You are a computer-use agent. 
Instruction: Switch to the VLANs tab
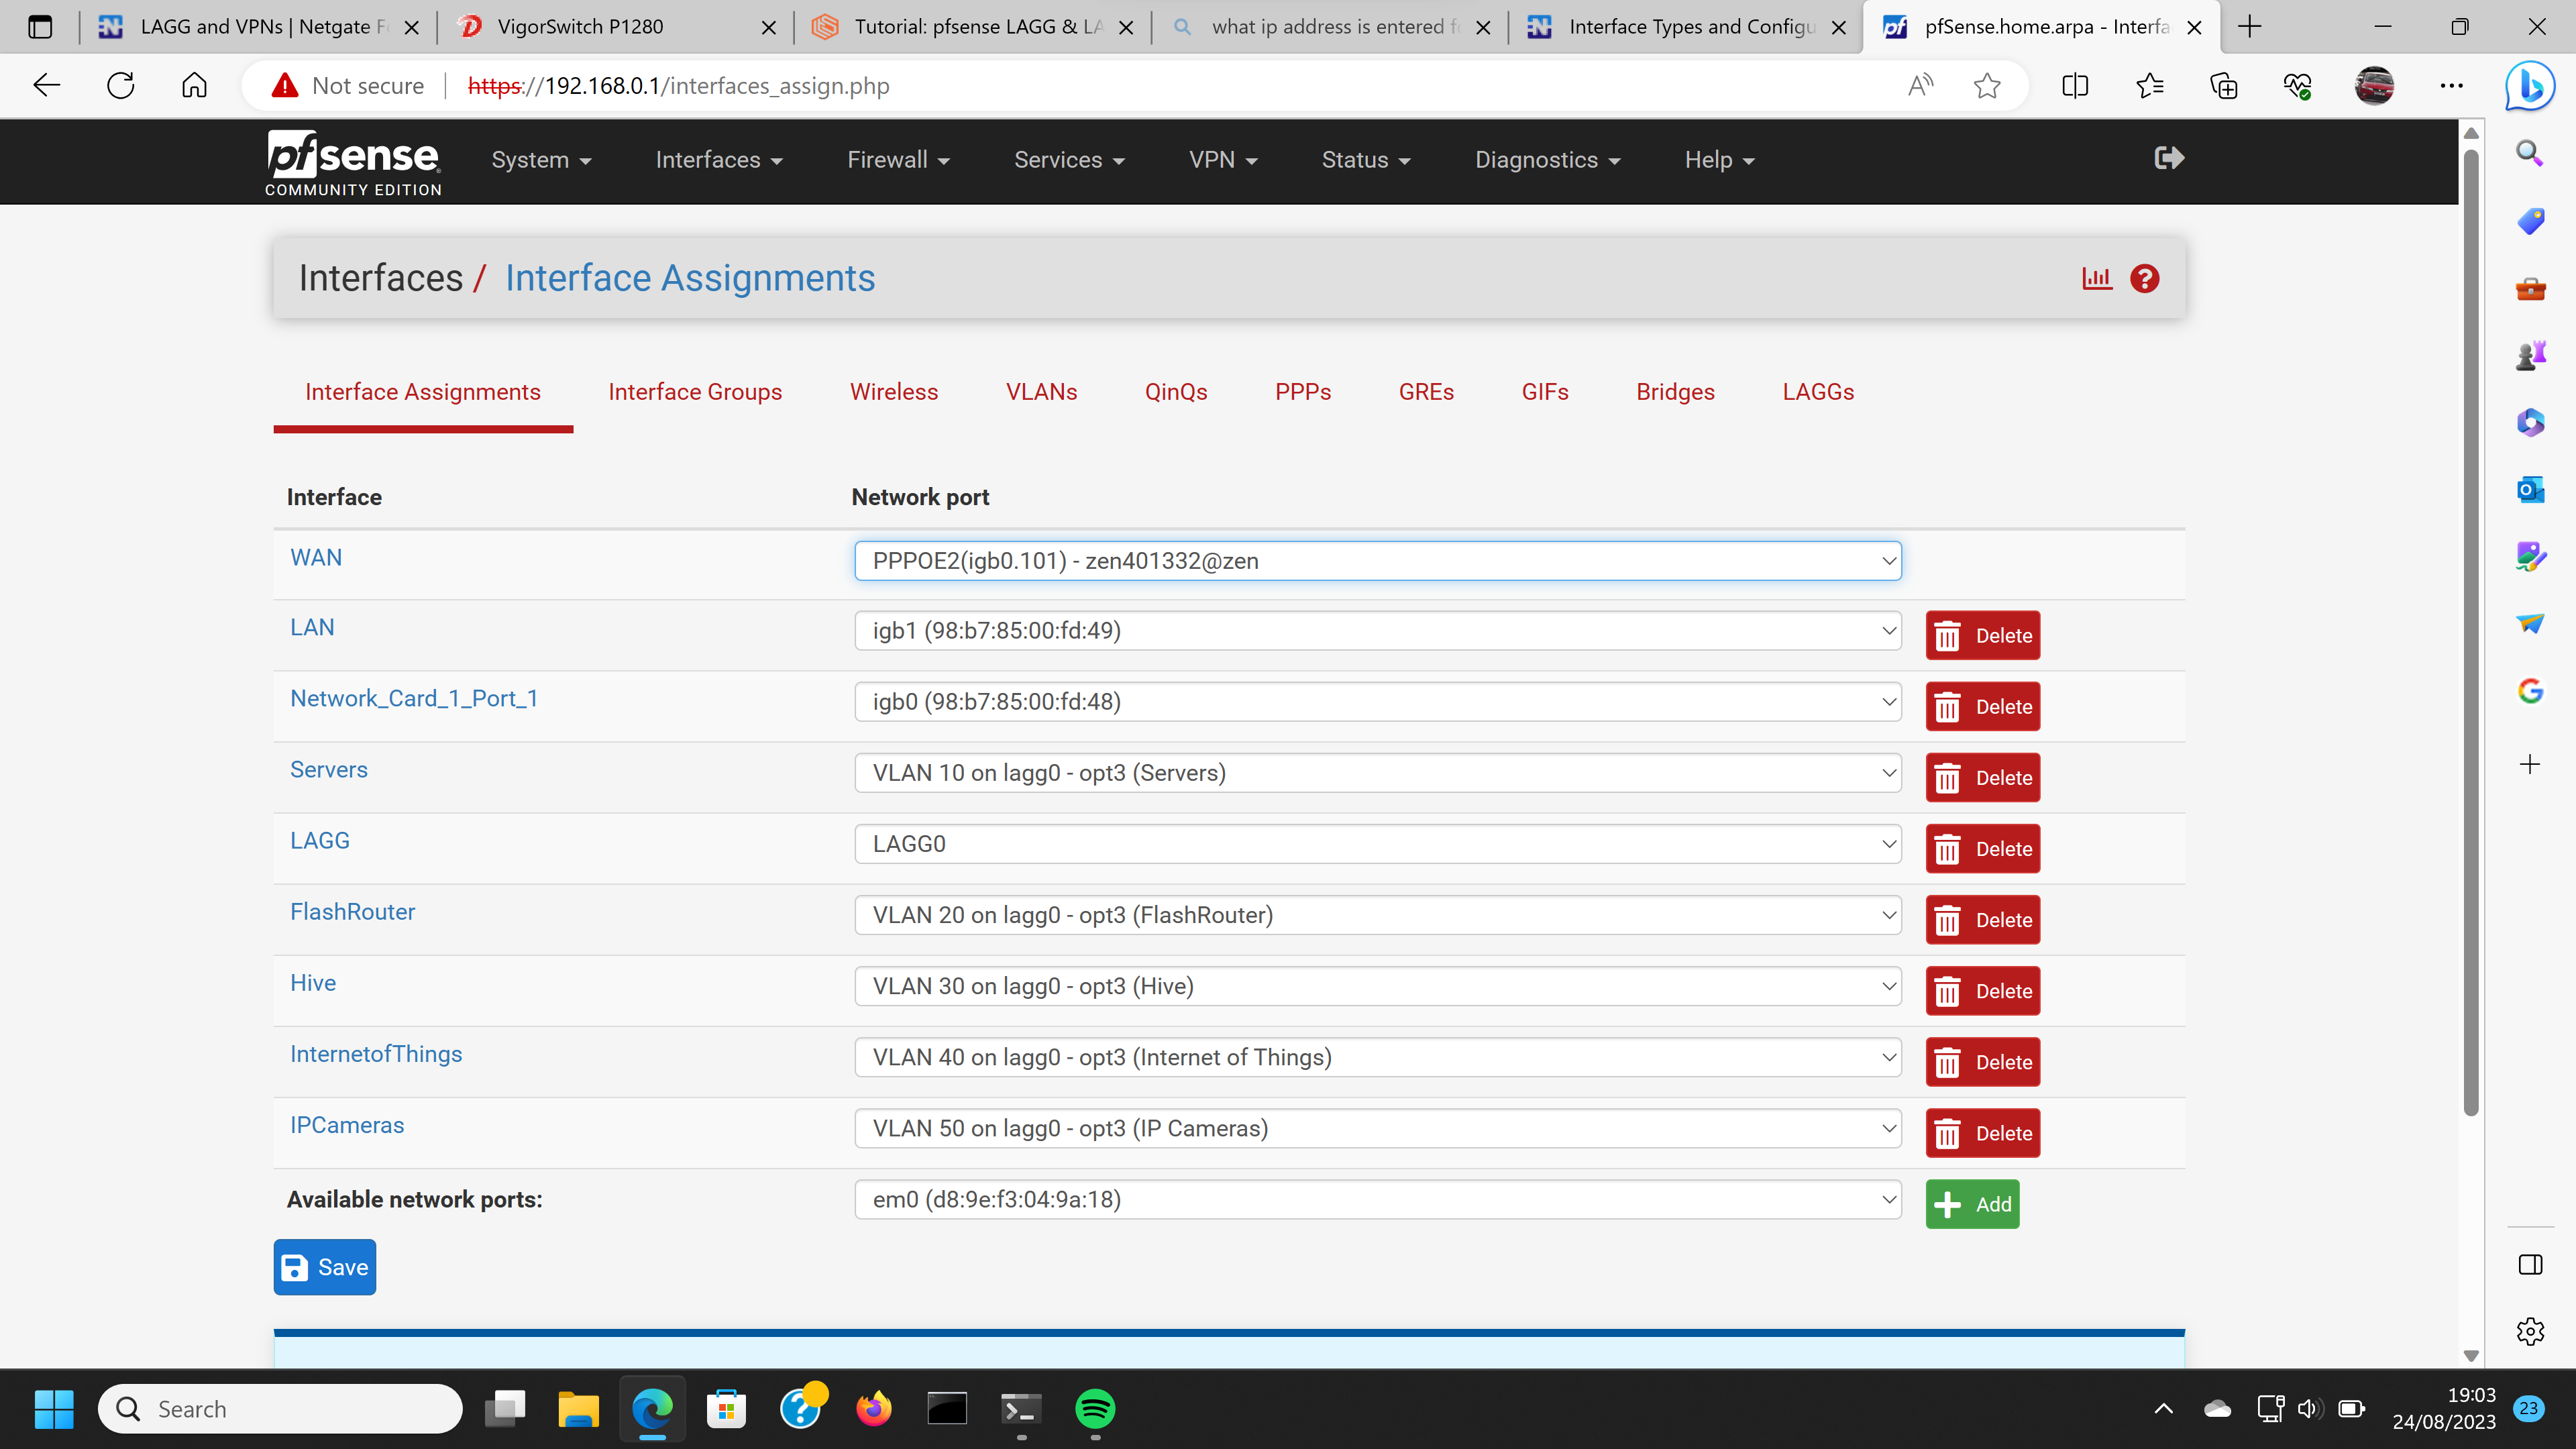coord(1041,392)
